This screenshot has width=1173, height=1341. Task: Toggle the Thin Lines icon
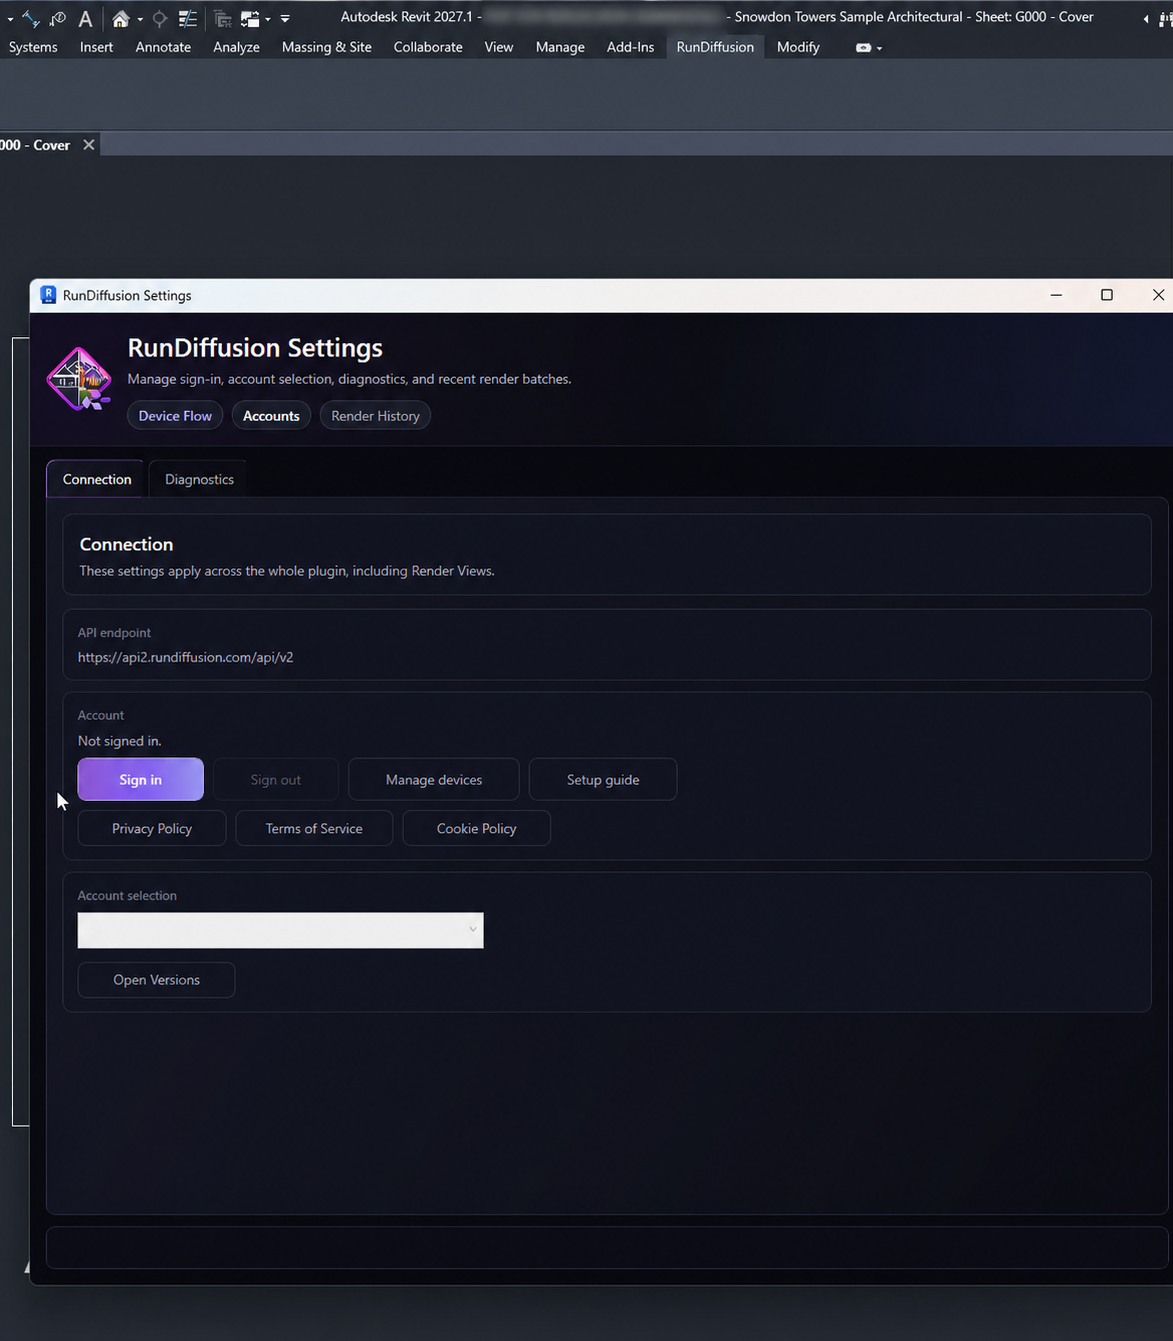(x=188, y=18)
